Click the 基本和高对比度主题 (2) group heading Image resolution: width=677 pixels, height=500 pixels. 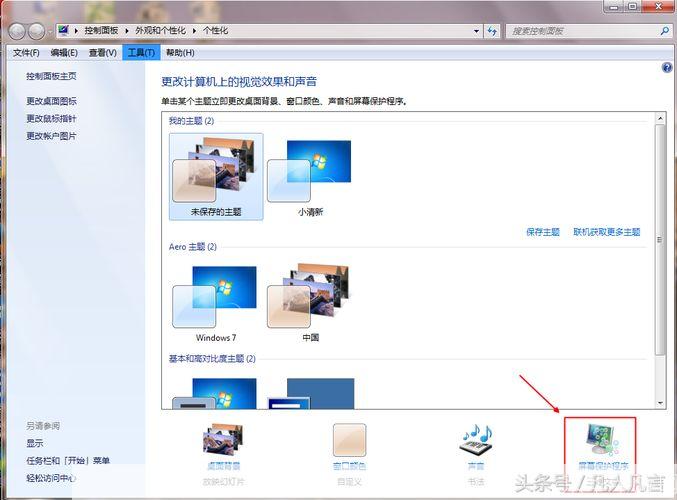pyautogui.click(x=212, y=359)
